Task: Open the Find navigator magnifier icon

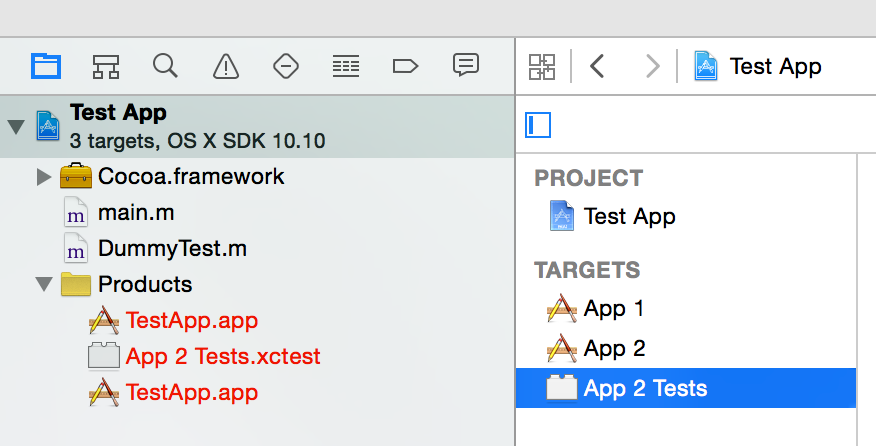Action: pos(165,67)
